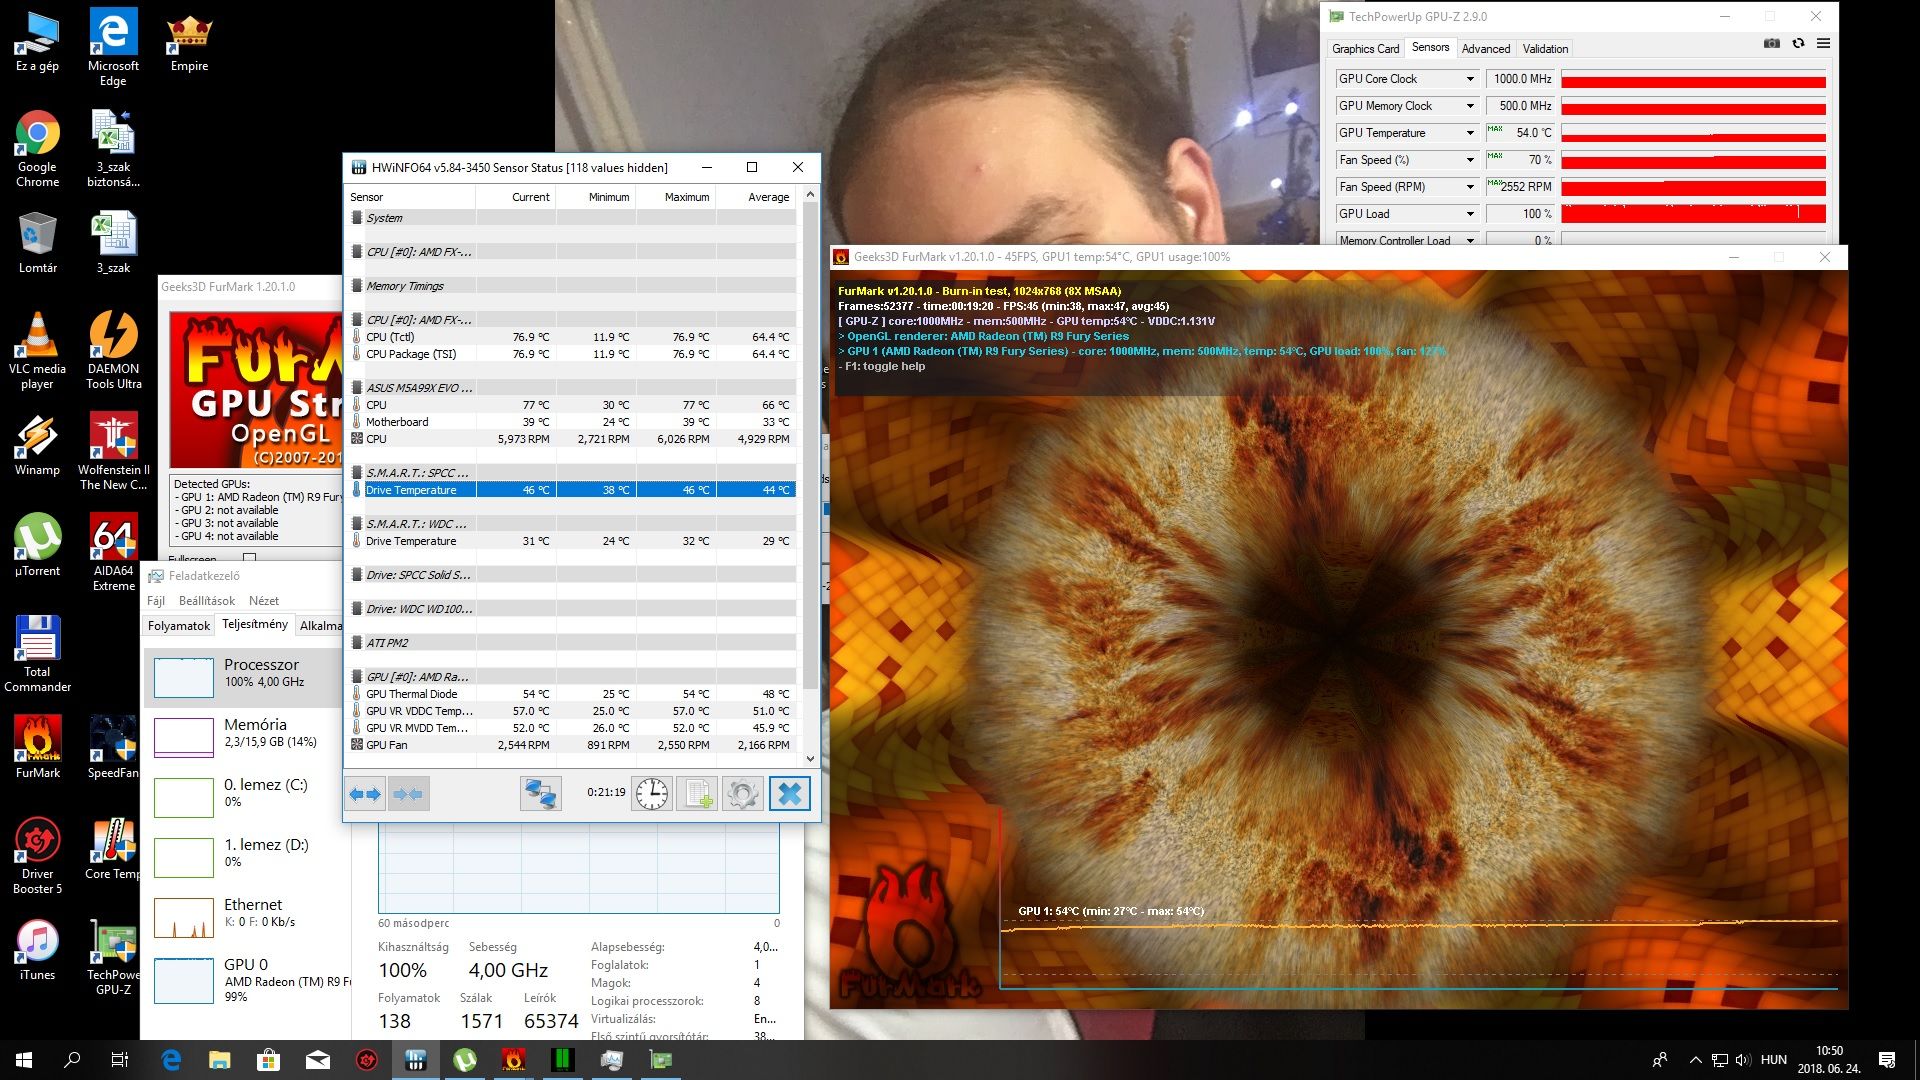1920x1080 pixels.
Task: Open the GPU Core Clock dropdown
Action: click(1470, 79)
